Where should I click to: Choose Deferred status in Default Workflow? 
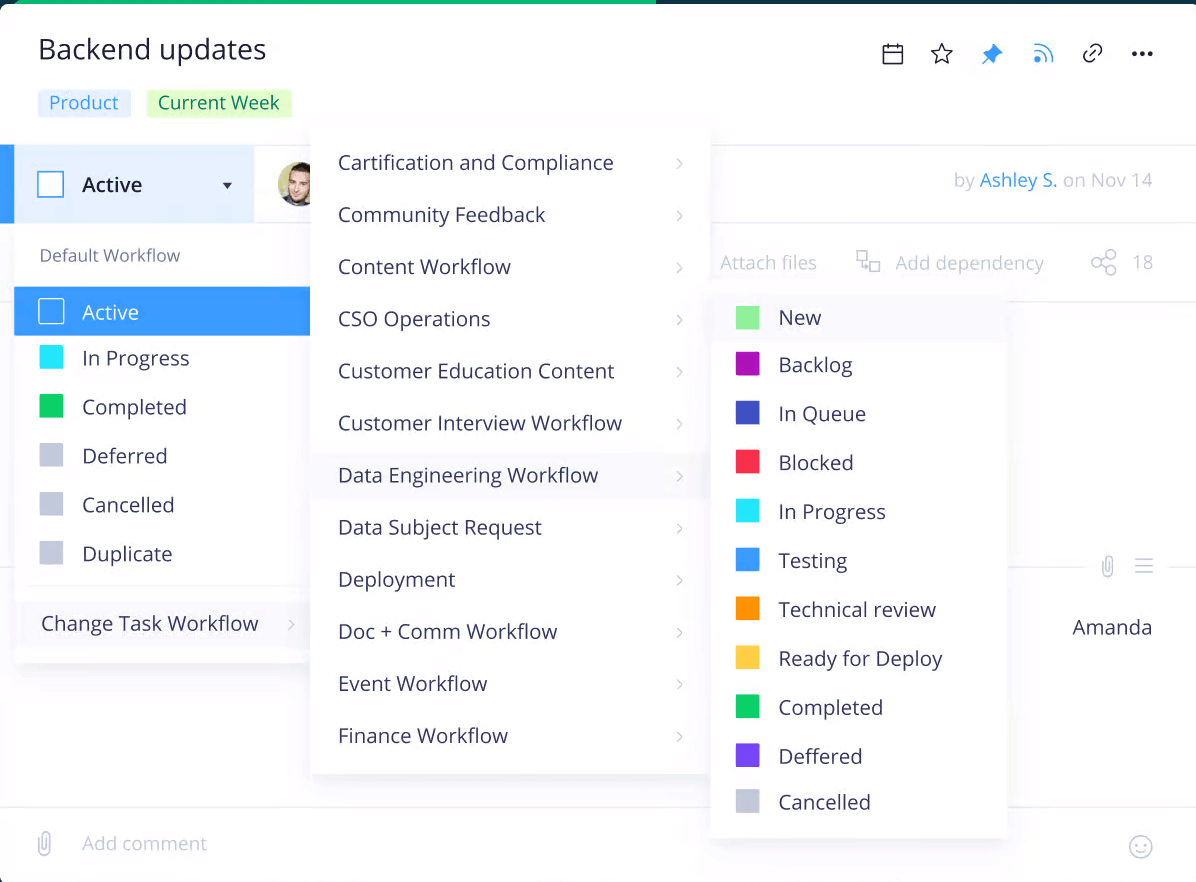162,455
